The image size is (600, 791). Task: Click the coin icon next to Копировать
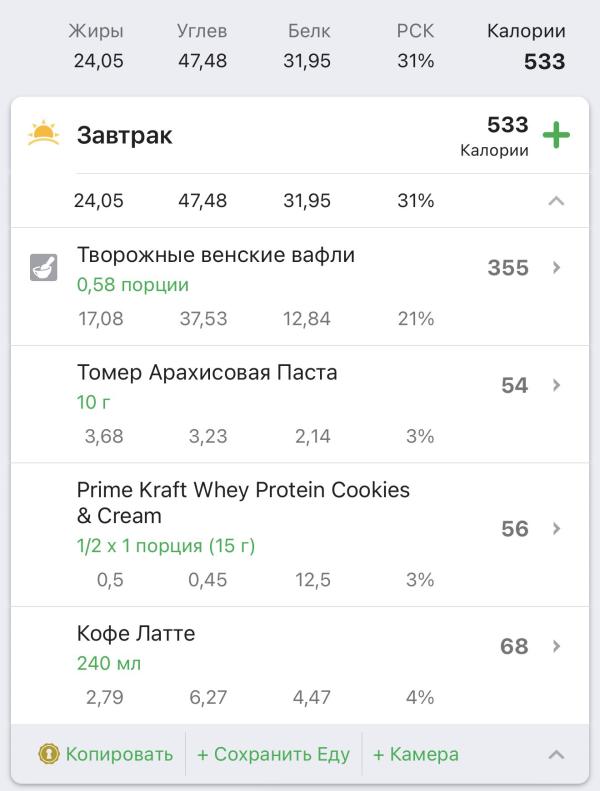point(47,754)
